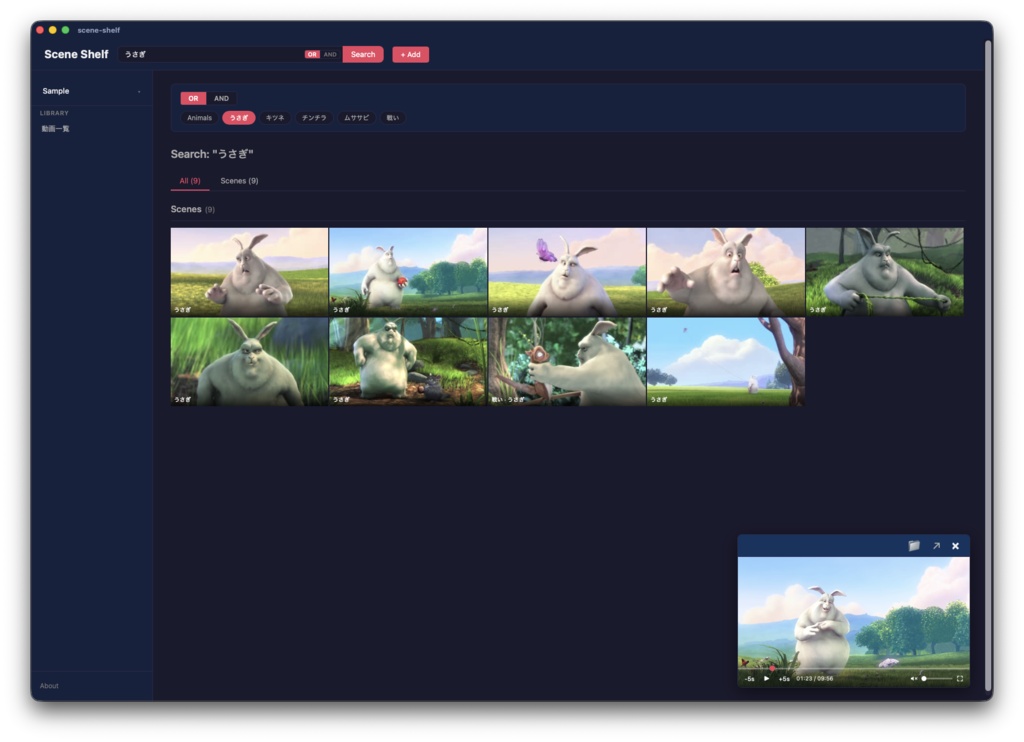Select OR in the tag filter panel

[x=193, y=99]
